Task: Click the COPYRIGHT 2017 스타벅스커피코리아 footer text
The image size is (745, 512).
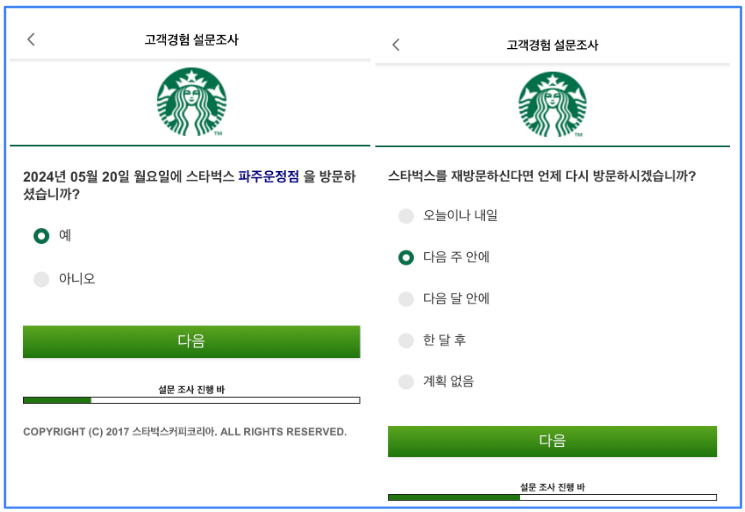Action: point(185,432)
